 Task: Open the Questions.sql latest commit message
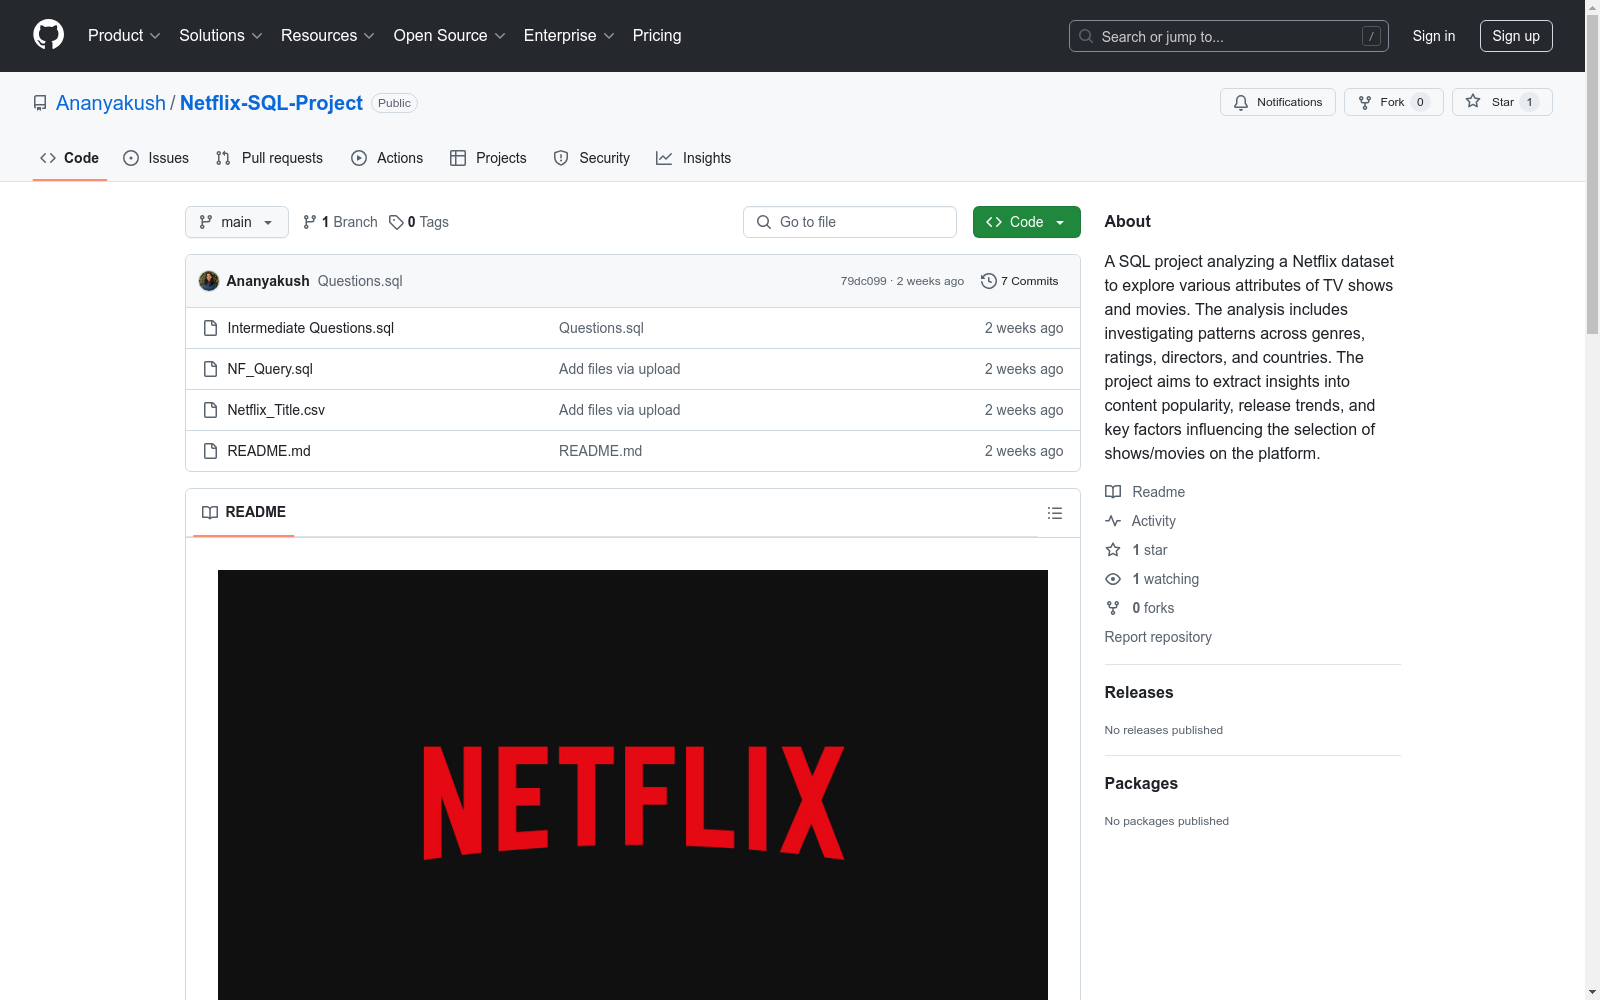coord(360,281)
